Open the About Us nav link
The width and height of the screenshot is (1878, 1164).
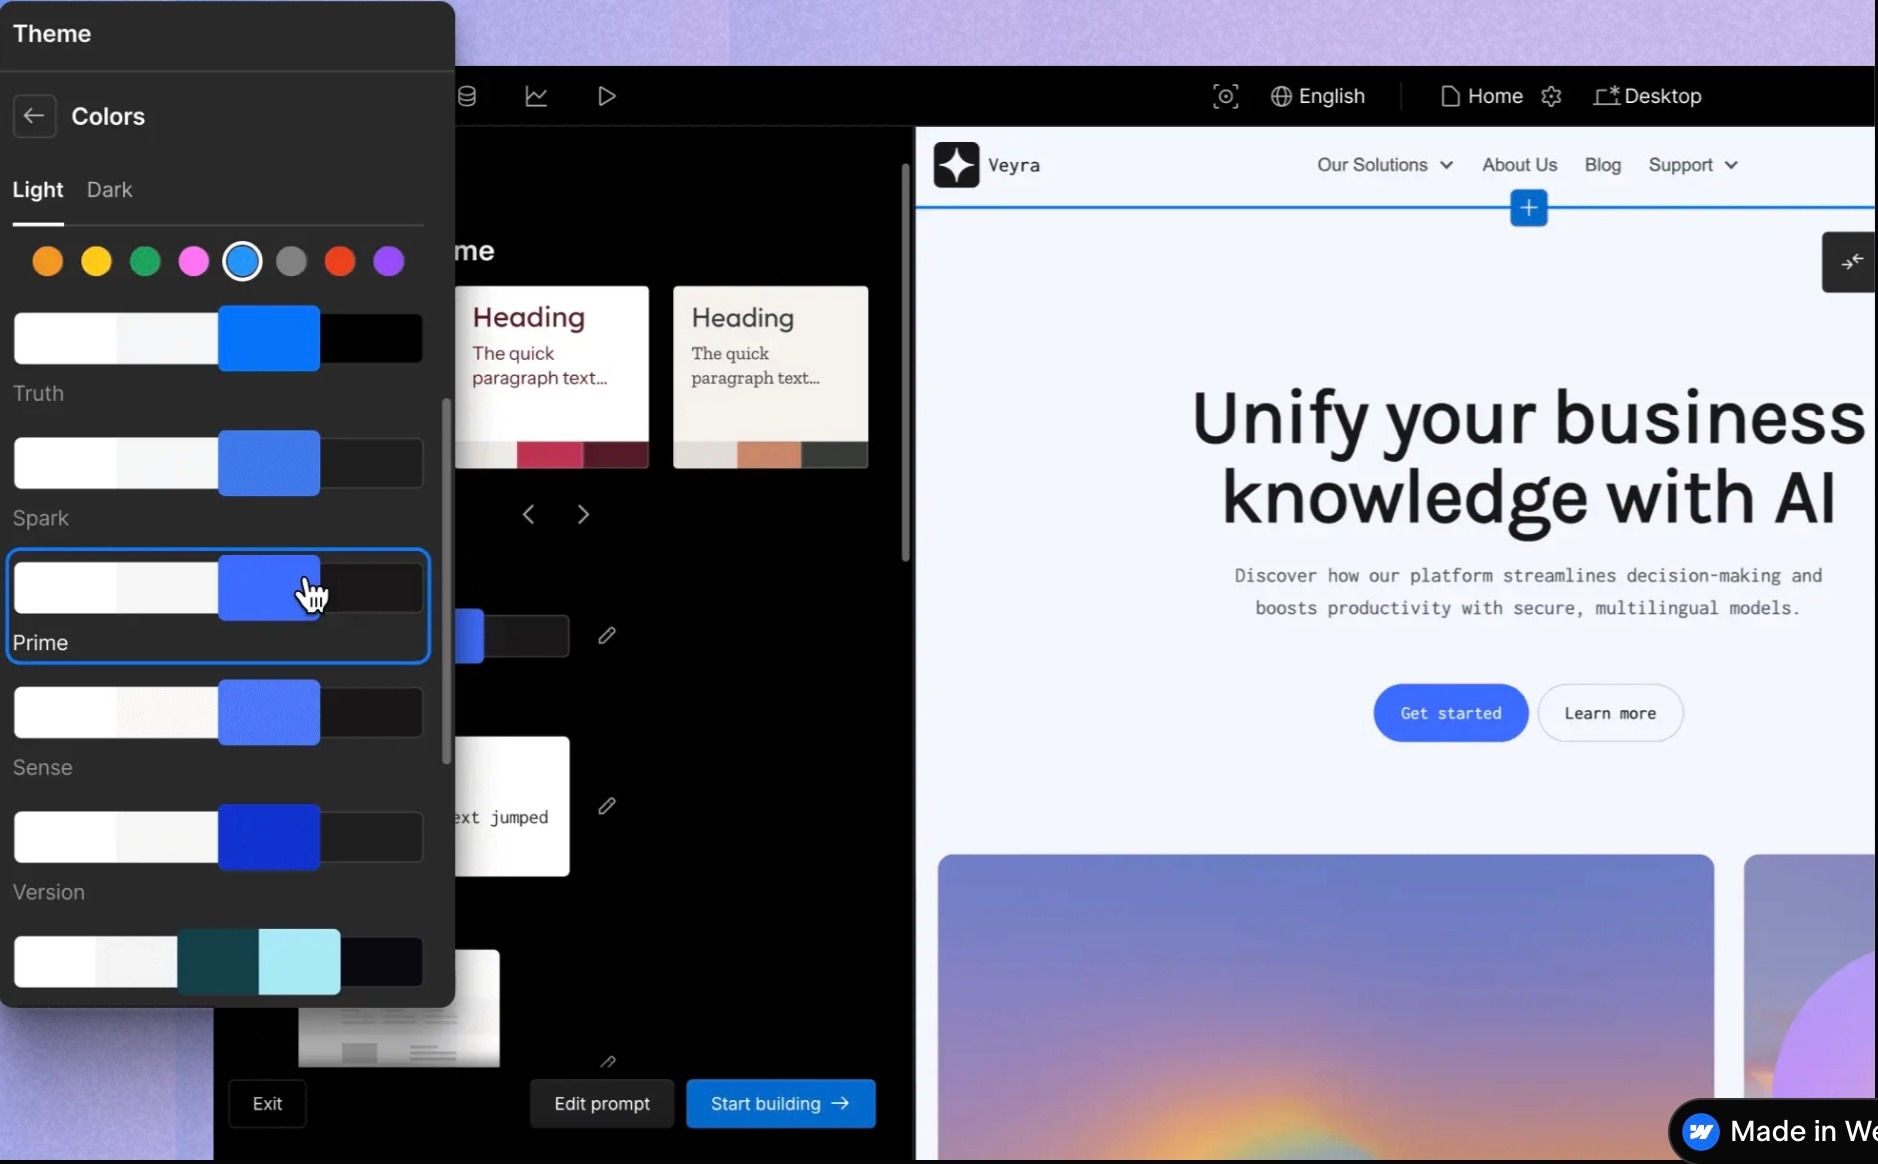1519,165
